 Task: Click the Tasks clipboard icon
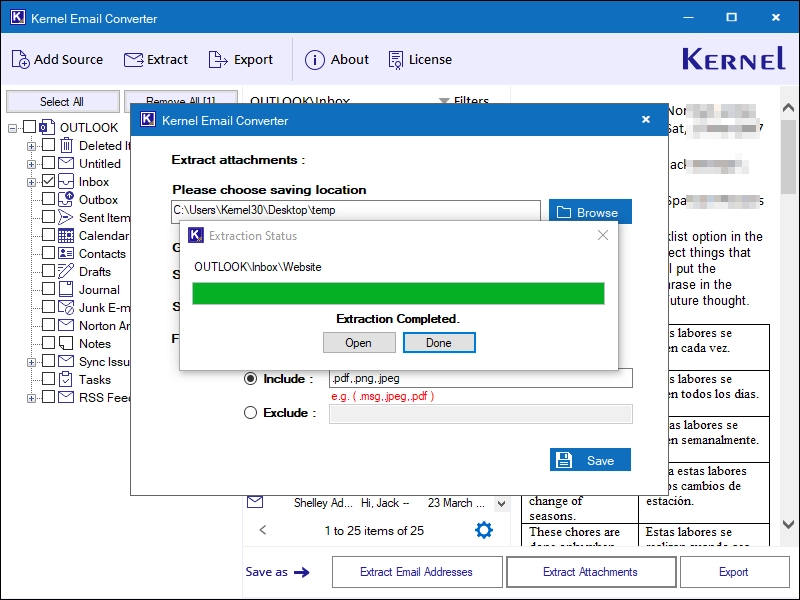coord(66,379)
